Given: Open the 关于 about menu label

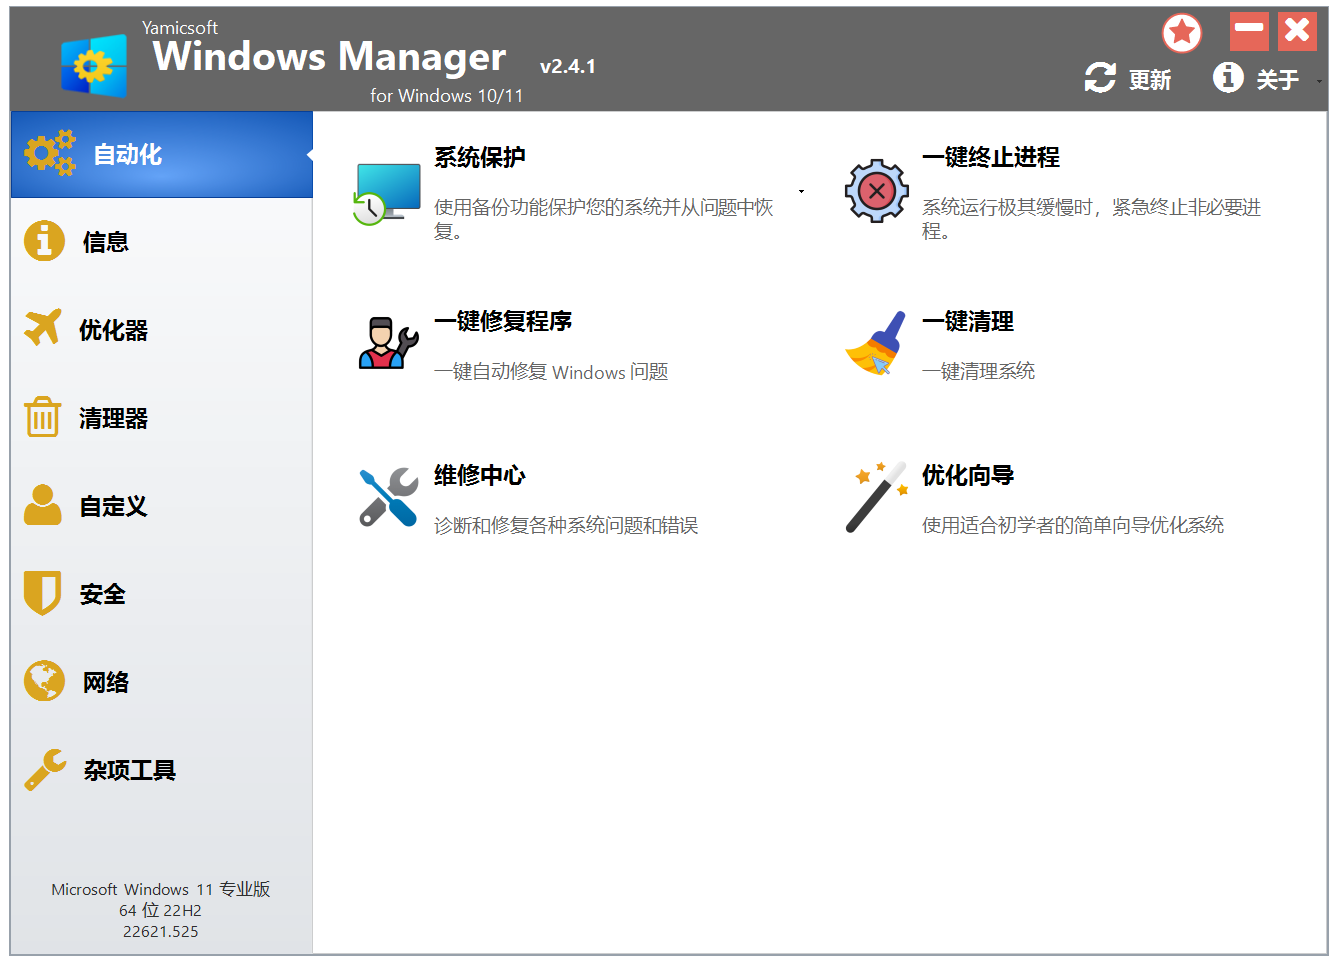Looking at the screenshot, I should [x=1277, y=80].
